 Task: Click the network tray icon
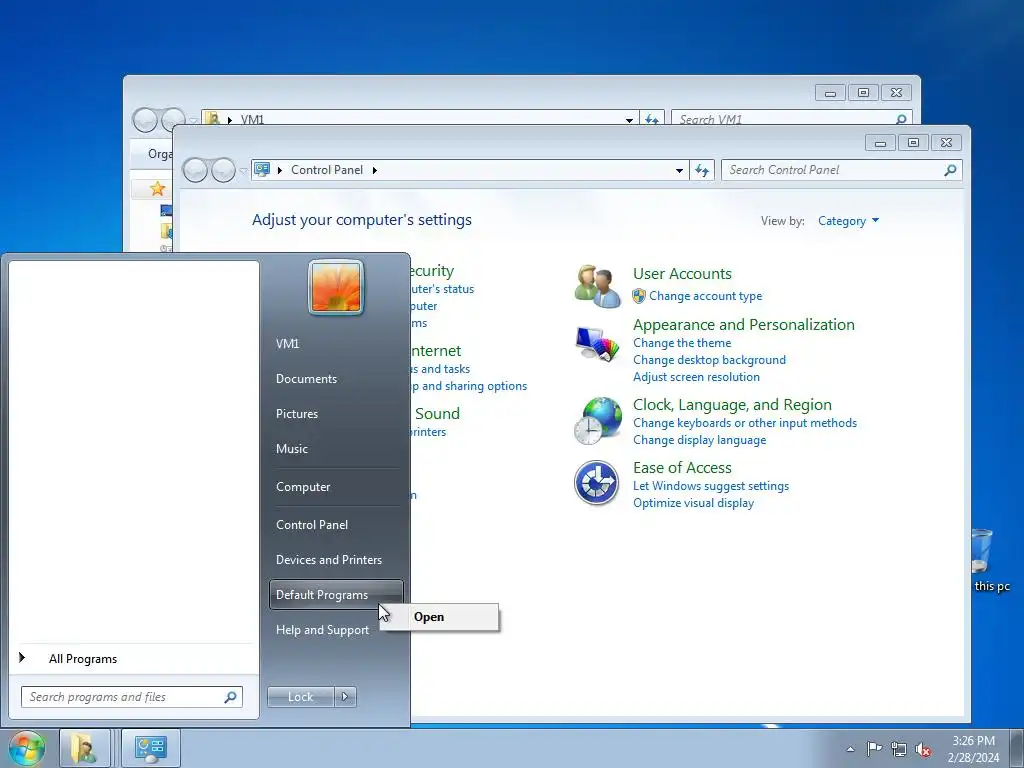899,749
